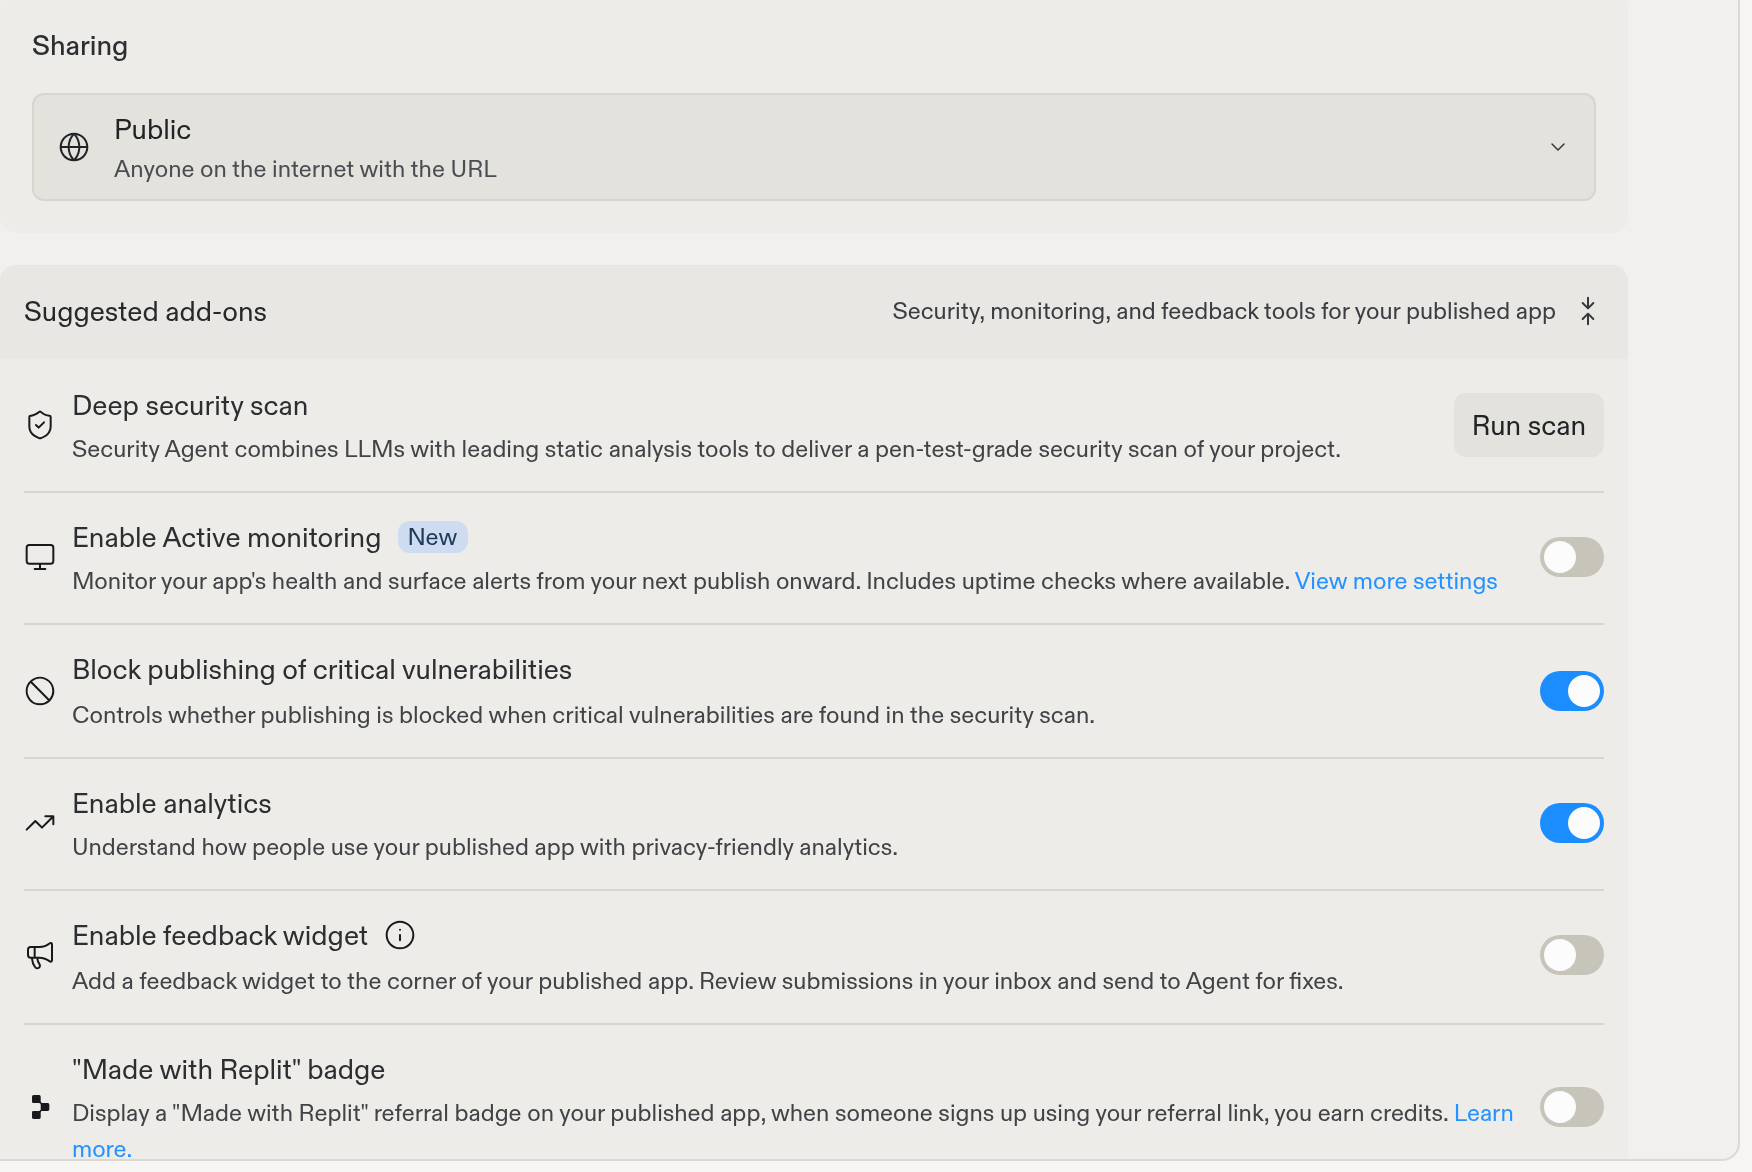Expand sharing options with the chevron

pos(1558,147)
